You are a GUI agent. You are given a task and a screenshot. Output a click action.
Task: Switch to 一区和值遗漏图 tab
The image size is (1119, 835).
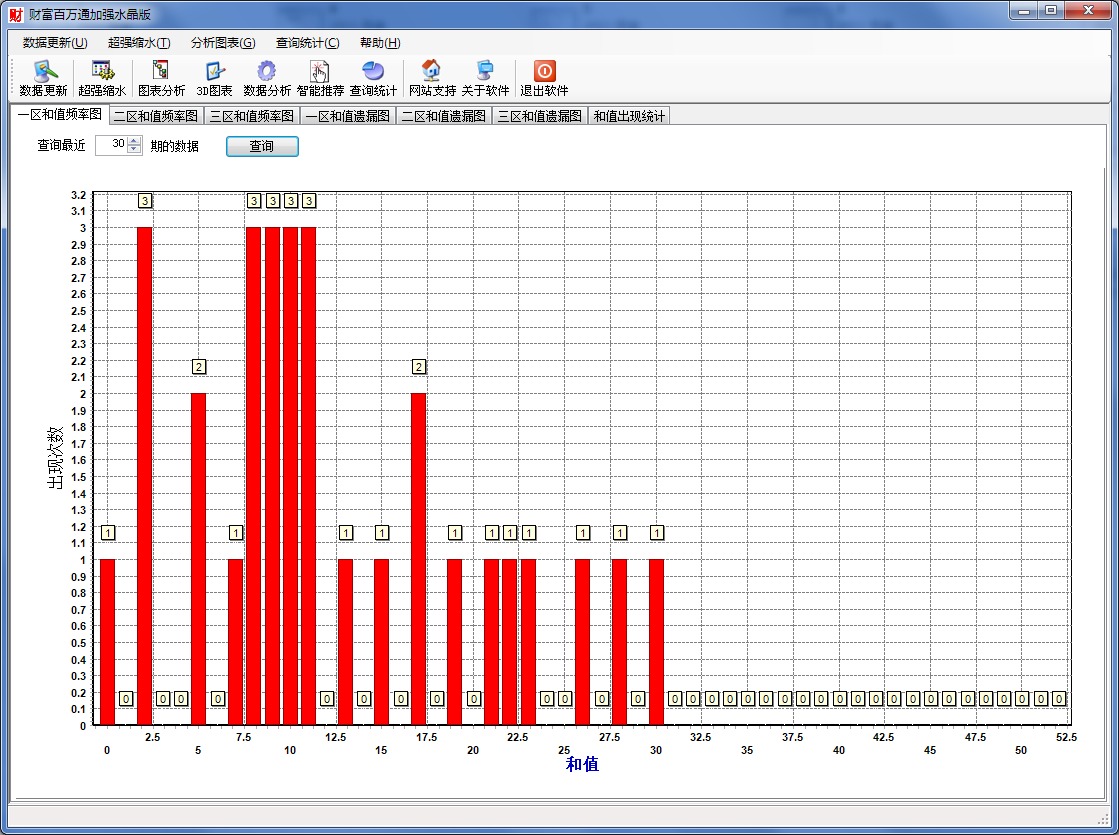pos(348,116)
